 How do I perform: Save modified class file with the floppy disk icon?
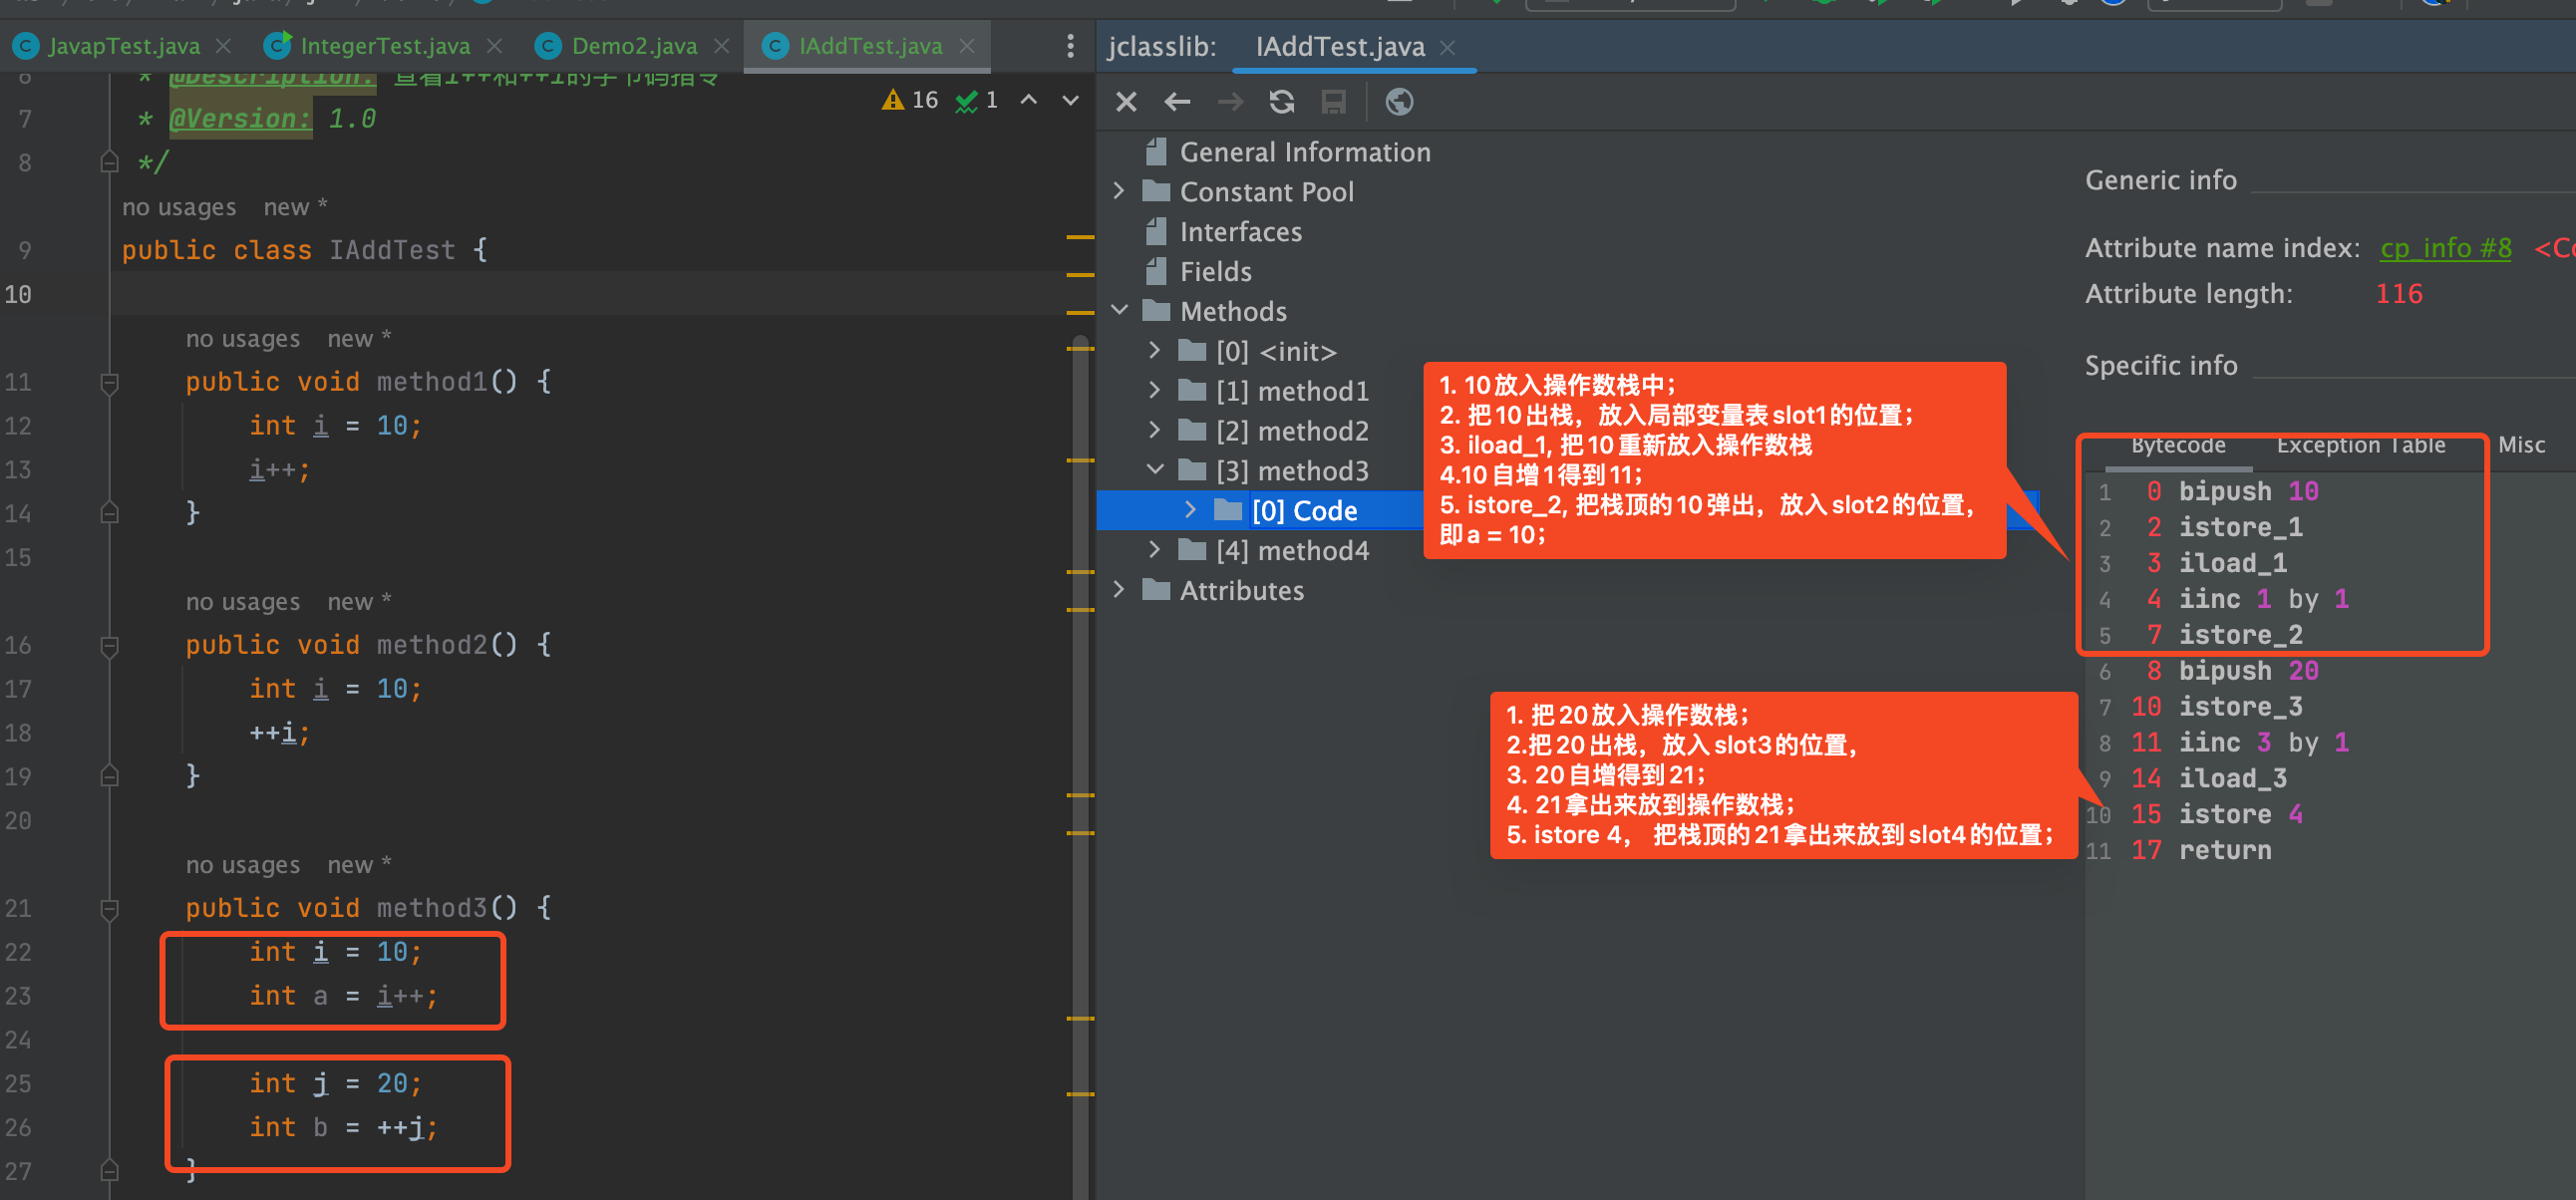pos(1334,102)
